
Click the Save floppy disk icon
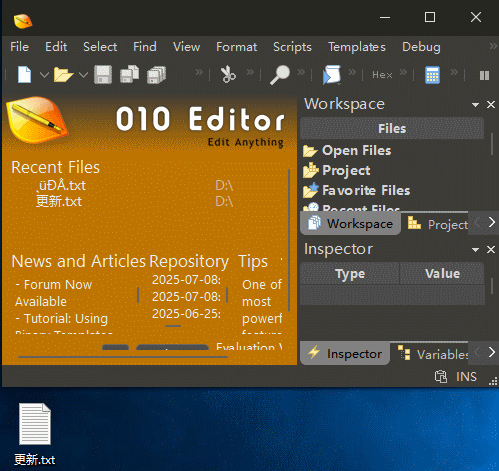[x=103, y=74]
